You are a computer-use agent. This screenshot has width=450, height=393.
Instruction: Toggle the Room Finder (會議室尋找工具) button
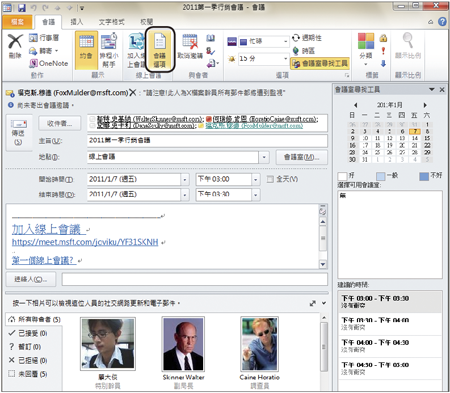[320, 63]
